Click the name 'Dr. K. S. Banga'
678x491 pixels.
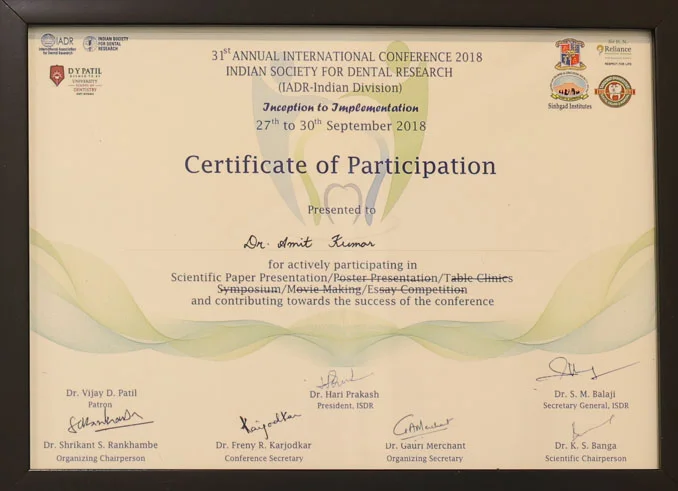point(585,446)
